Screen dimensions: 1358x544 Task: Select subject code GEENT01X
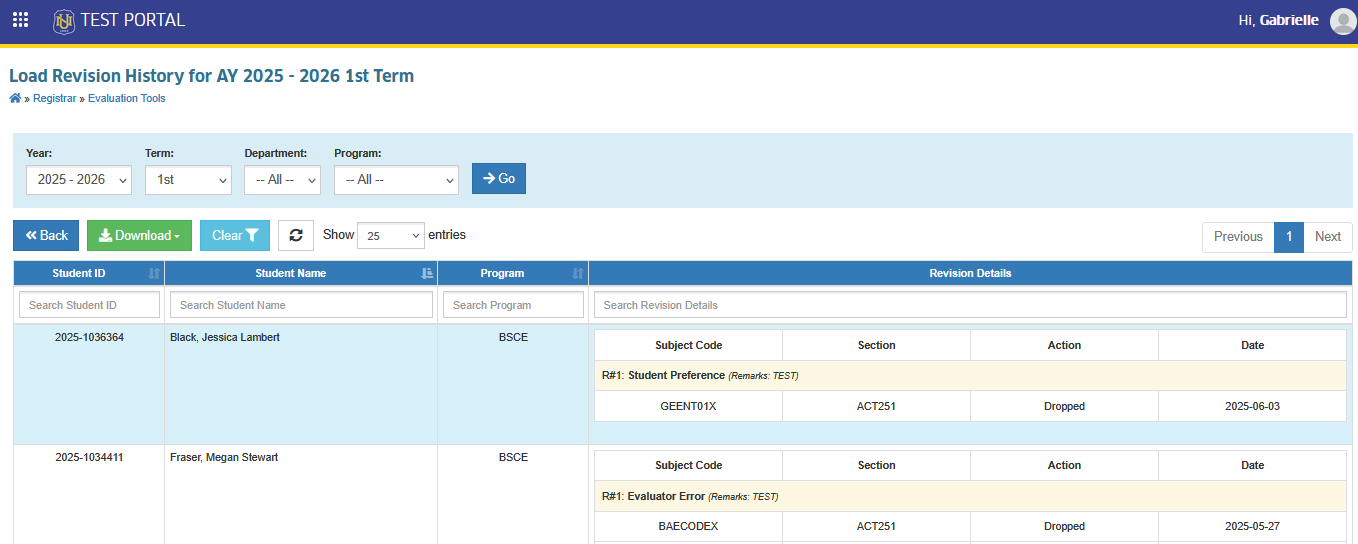(688, 406)
